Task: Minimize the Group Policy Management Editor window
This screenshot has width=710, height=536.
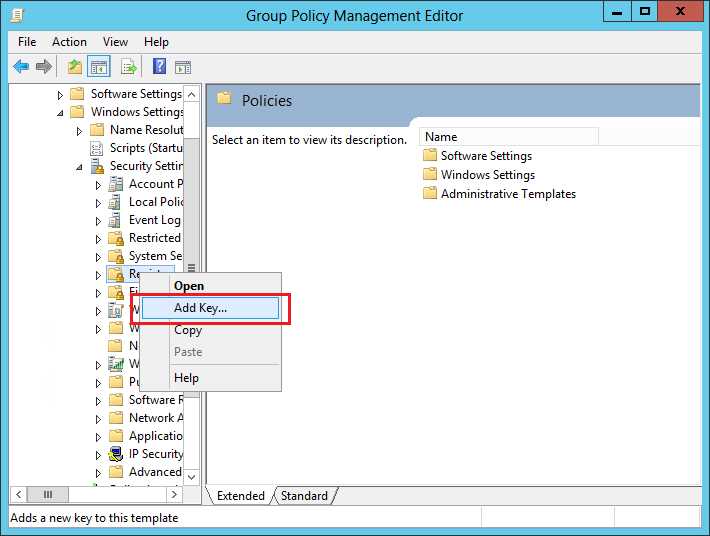Action: (x=617, y=12)
